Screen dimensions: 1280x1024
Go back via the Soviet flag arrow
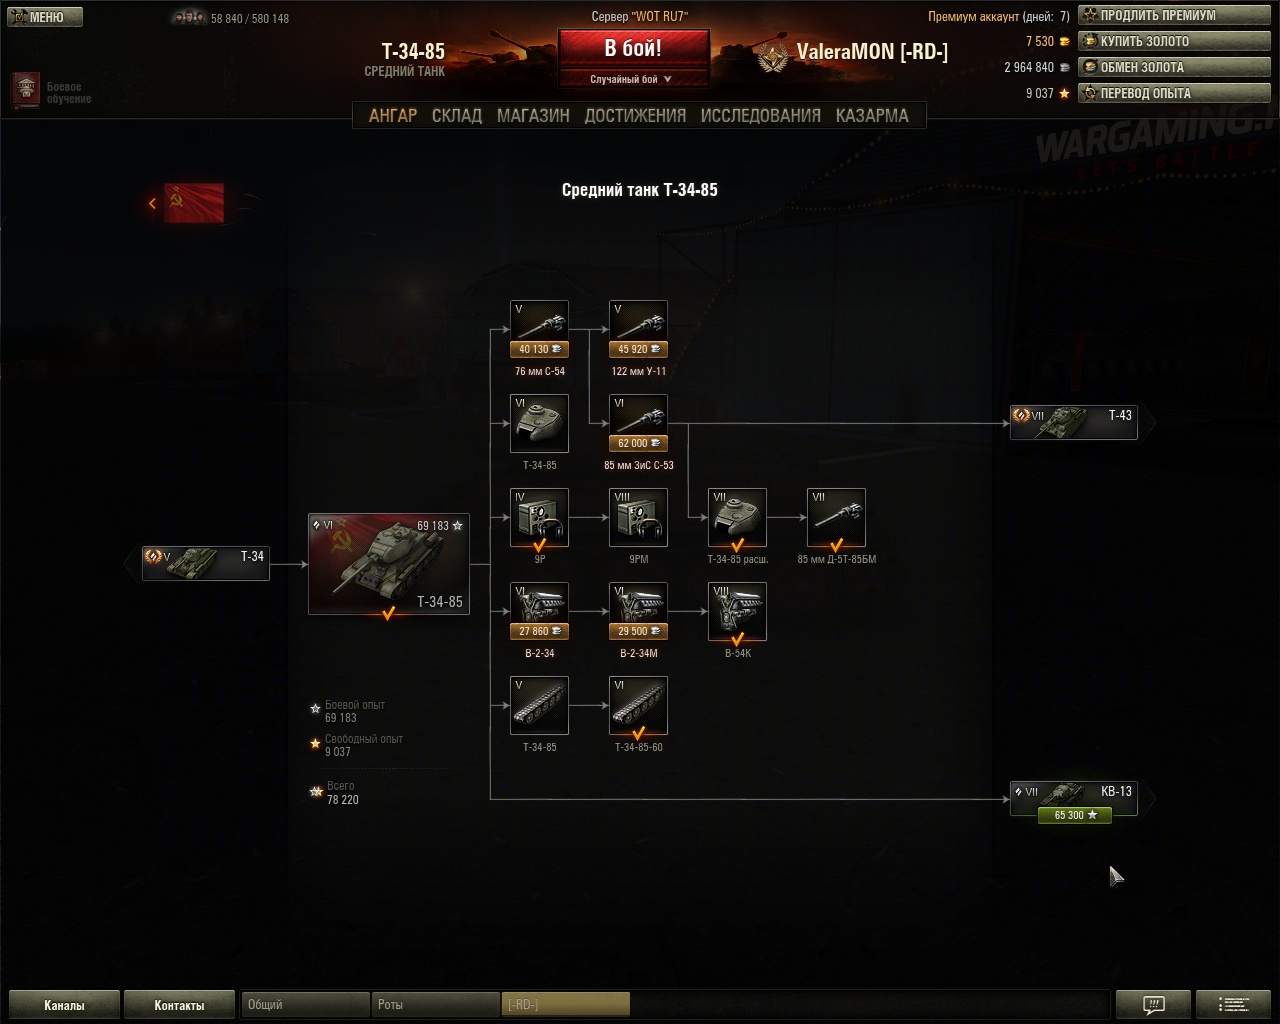point(186,203)
